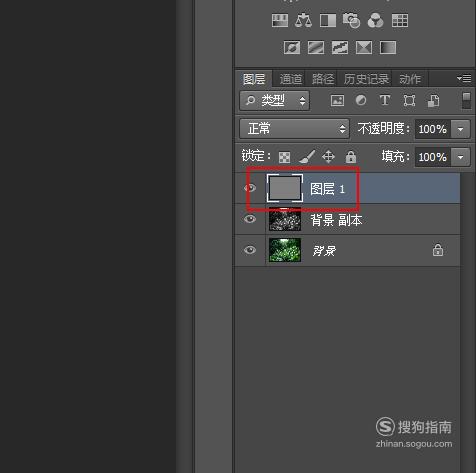Select the layer named 背景 副本
The image size is (476, 473).
coord(347,219)
